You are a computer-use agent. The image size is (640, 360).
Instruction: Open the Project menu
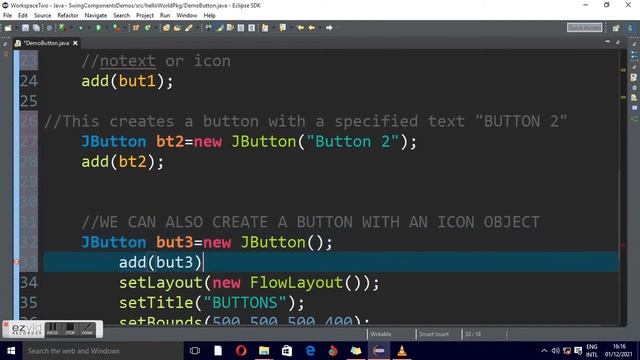(x=145, y=16)
